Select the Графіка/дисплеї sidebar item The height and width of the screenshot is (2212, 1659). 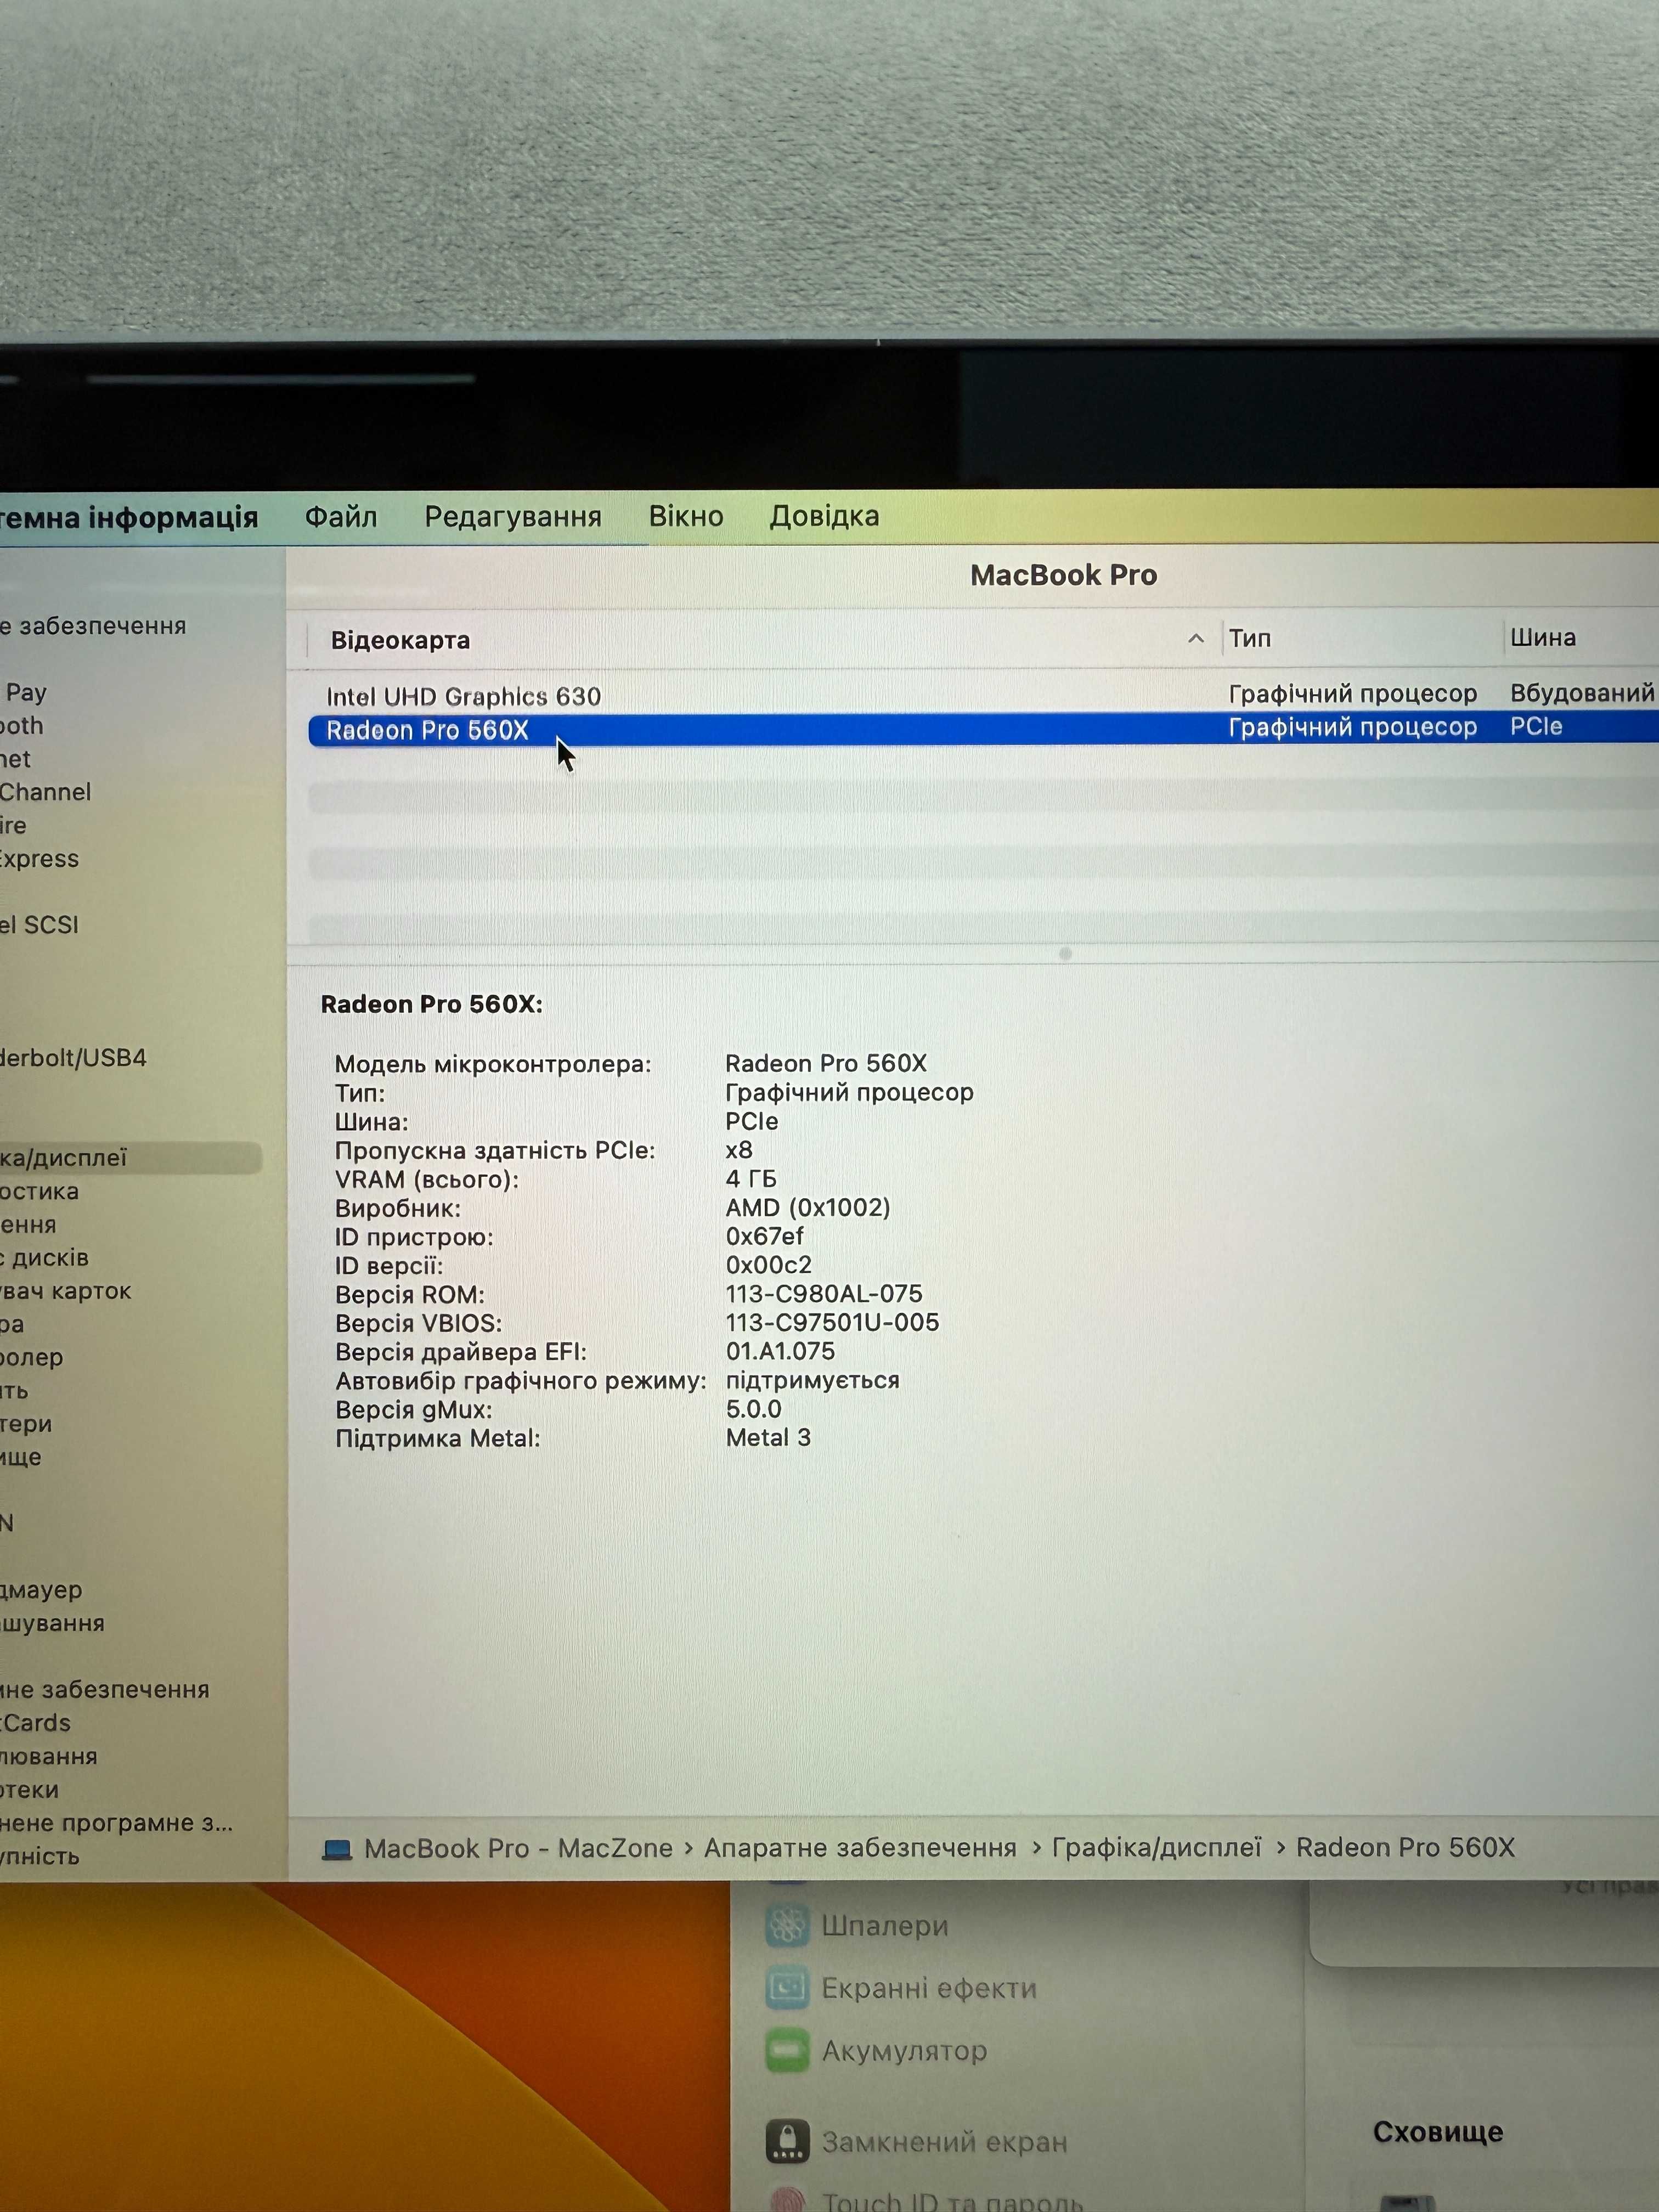click(x=130, y=1158)
